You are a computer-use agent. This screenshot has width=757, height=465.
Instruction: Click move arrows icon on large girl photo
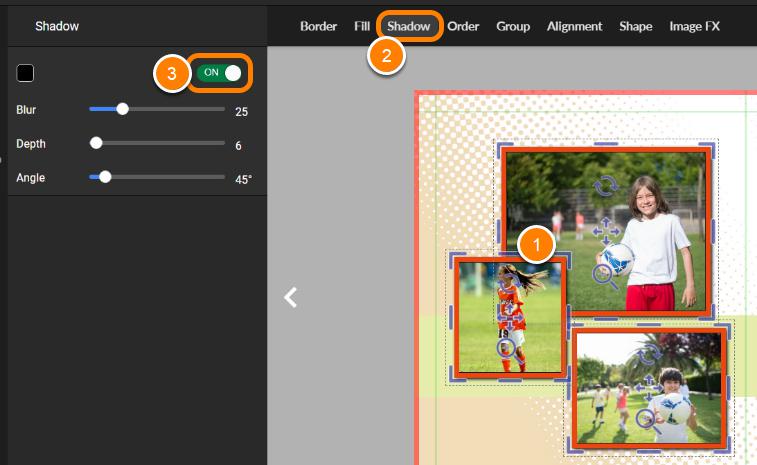606,231
